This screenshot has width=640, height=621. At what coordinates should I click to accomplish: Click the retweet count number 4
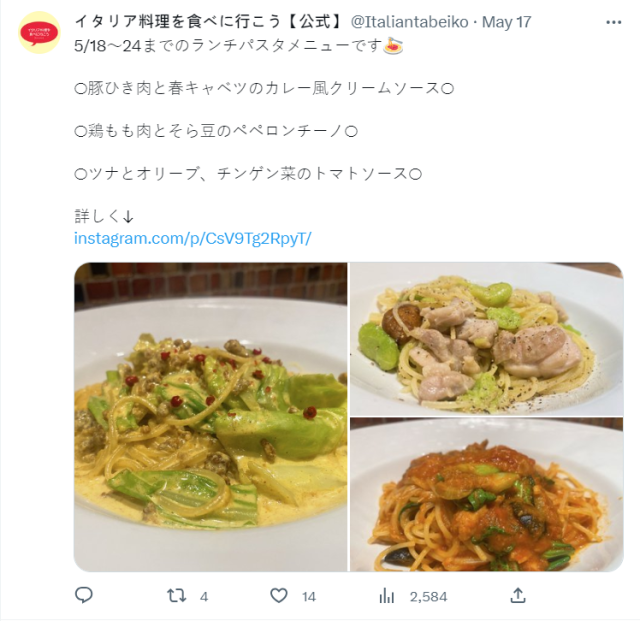204,597
